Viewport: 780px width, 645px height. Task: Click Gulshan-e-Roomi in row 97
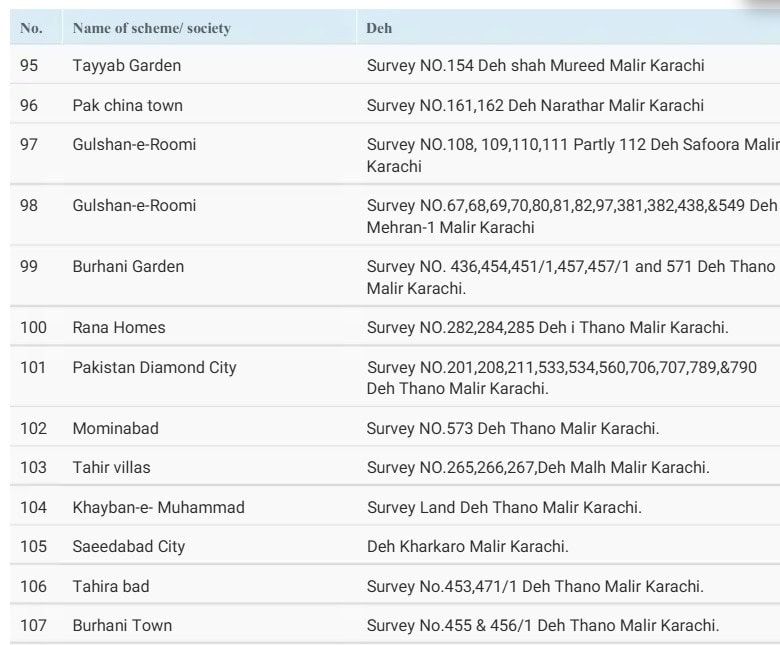click(x=134, y=145)
